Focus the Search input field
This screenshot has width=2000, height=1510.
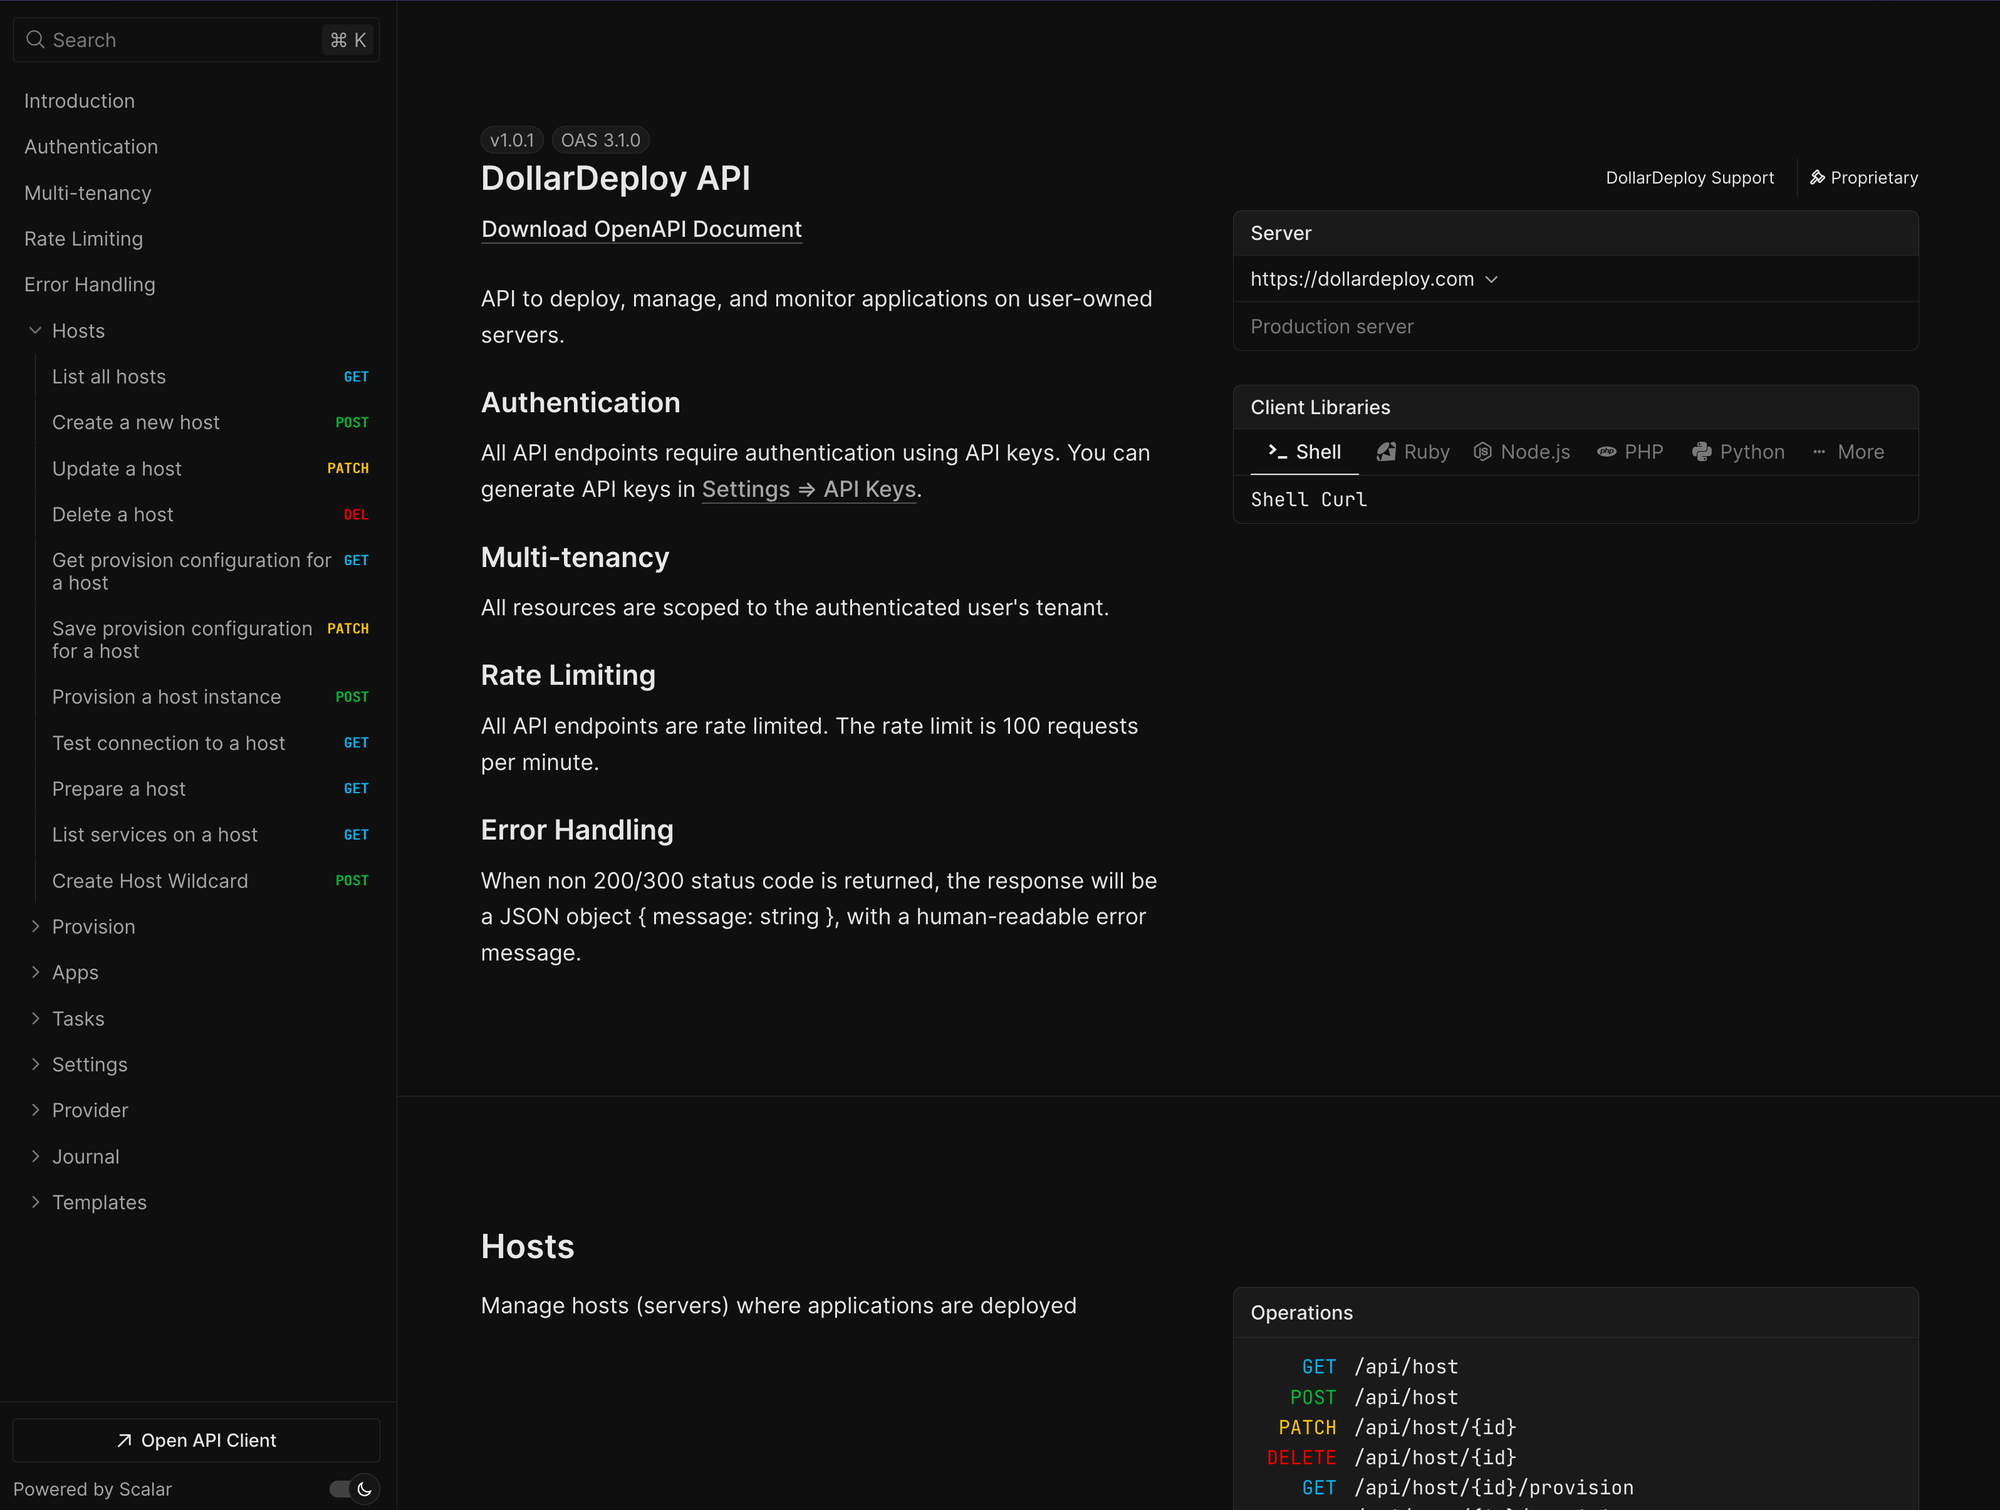pyautogui.click(x=180, y=40)
